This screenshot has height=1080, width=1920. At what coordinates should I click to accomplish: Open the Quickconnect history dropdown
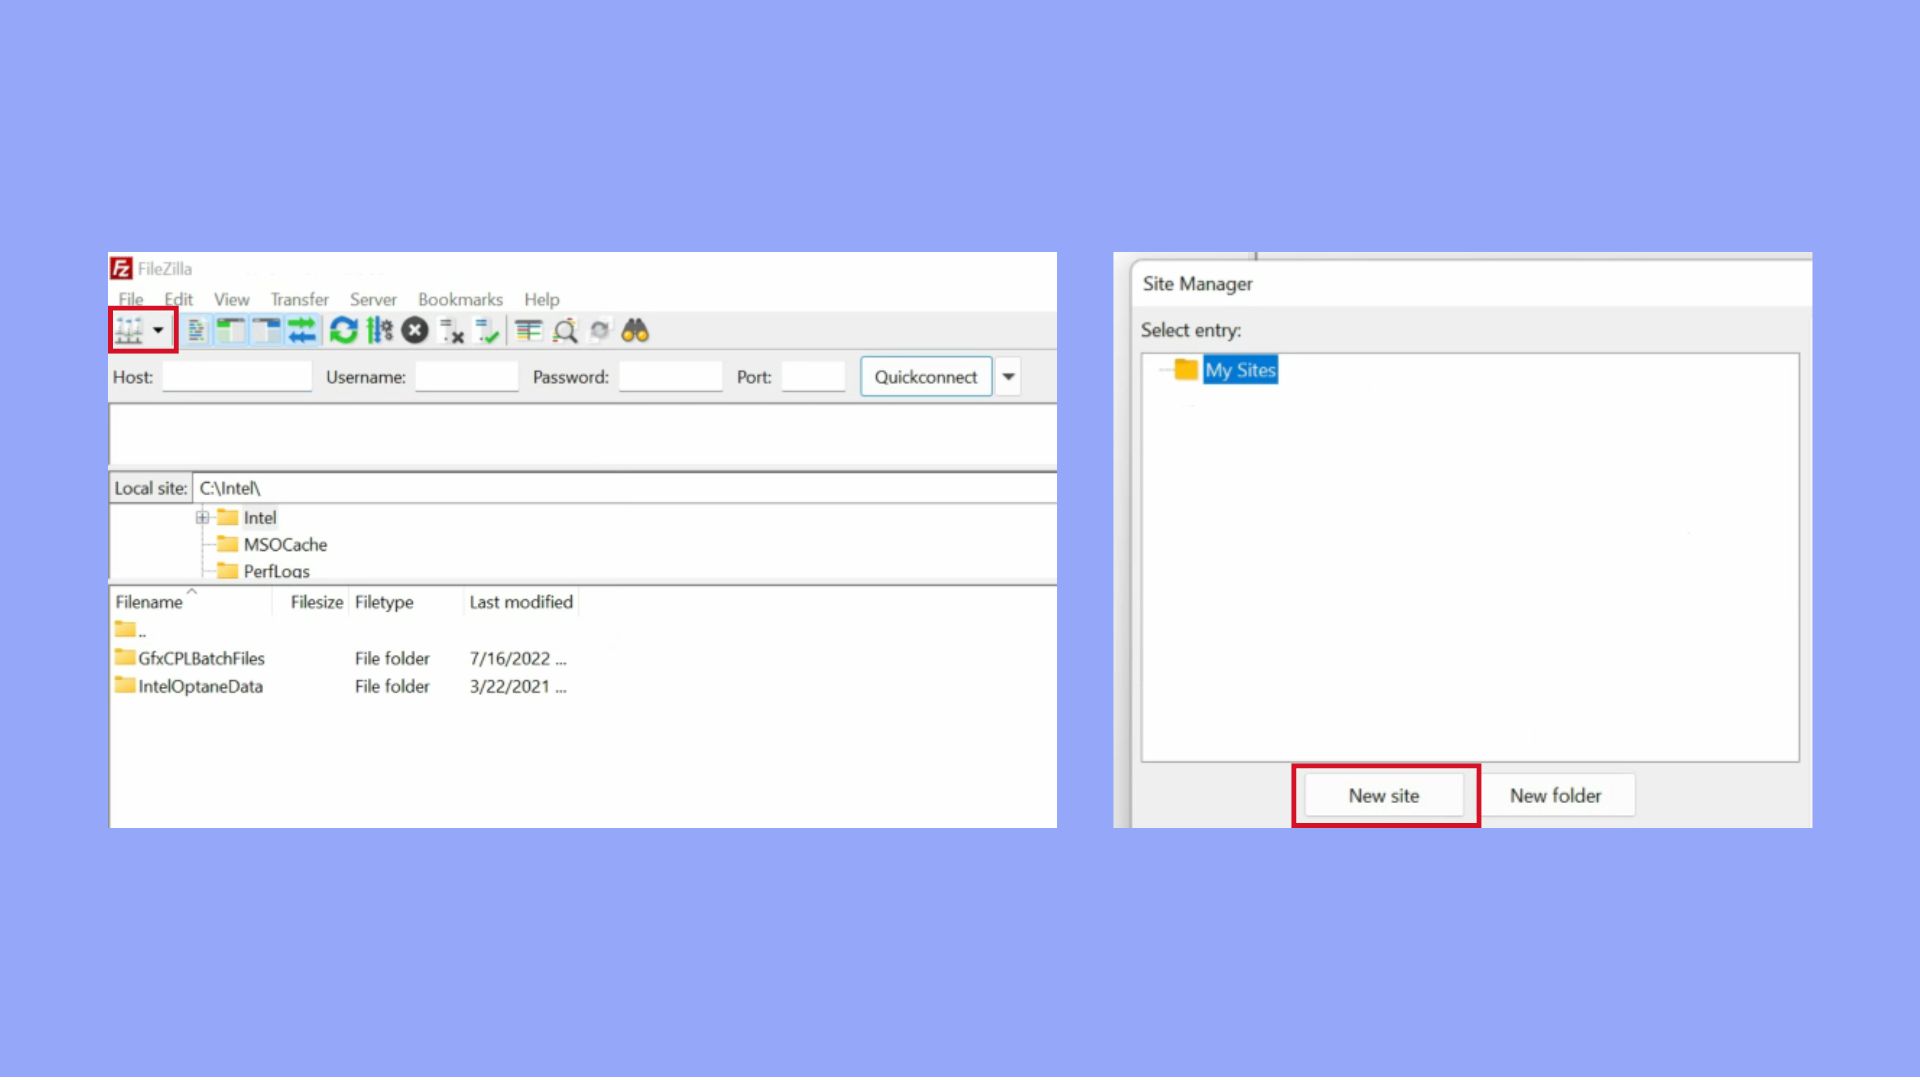coord(1008,377)
